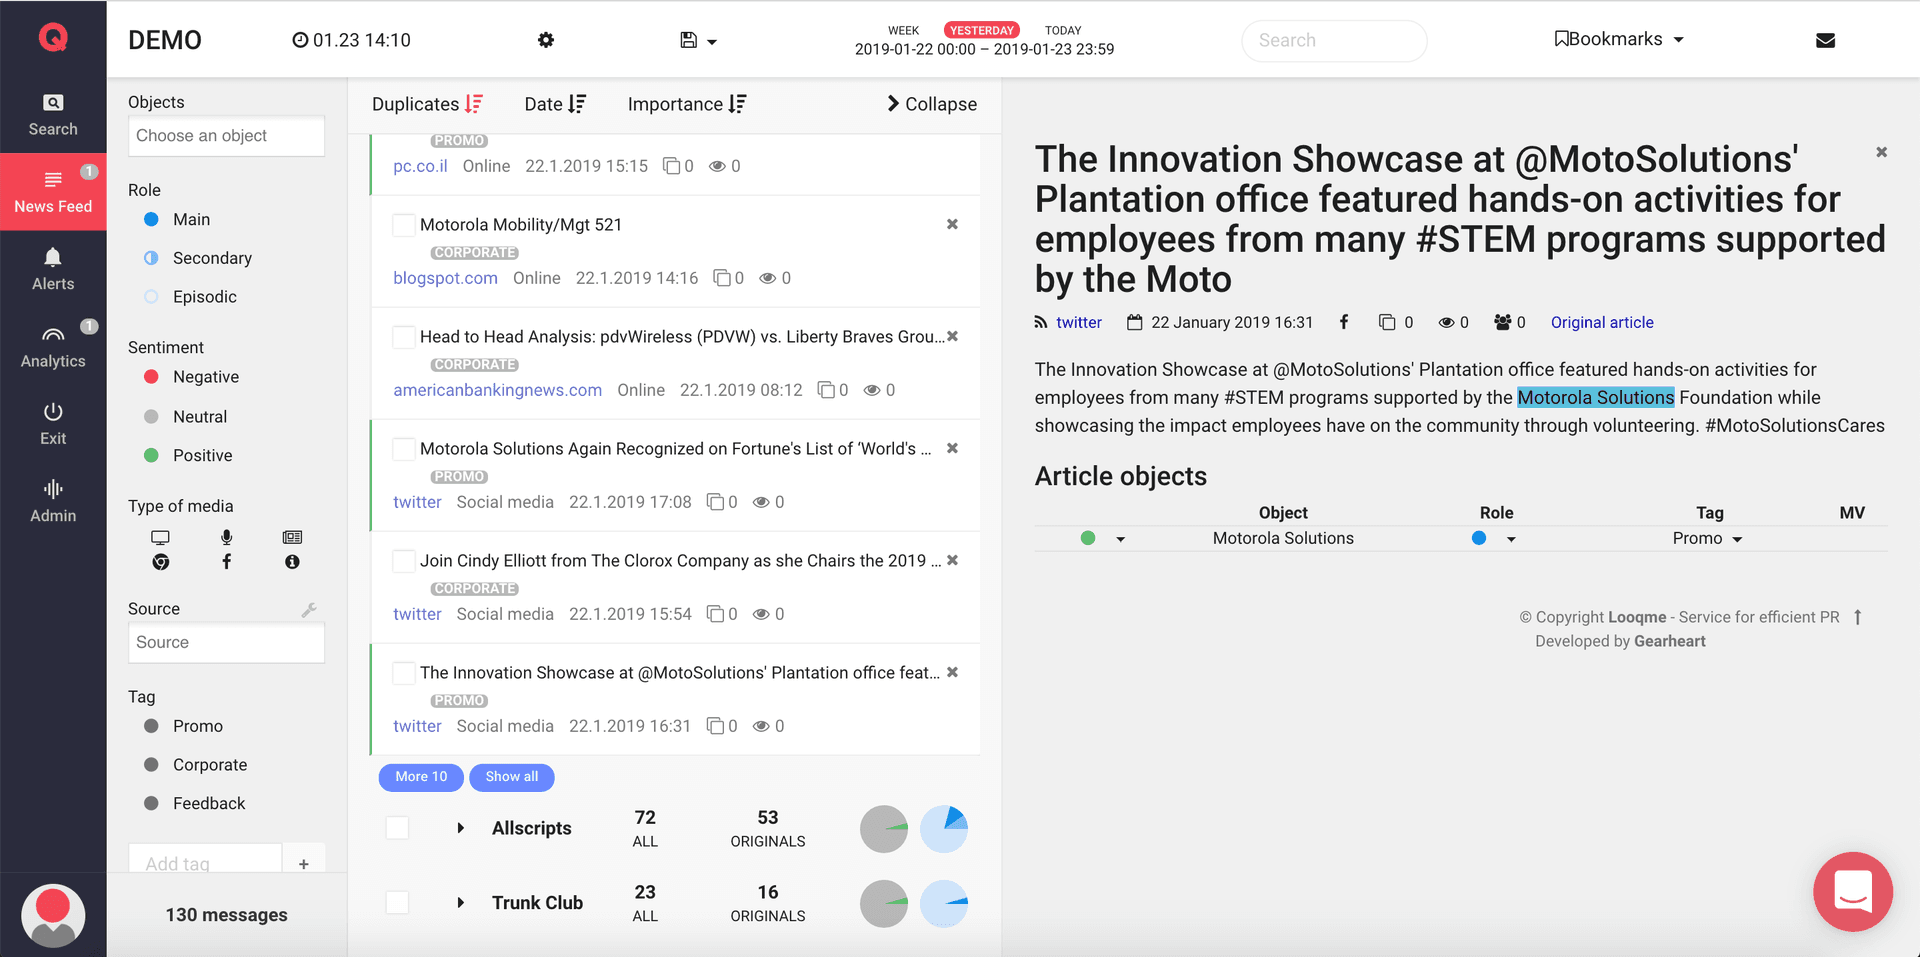Select the Negative sentiment filter
Viewport: 1920px width, 957px height.
tap(191, 377)
